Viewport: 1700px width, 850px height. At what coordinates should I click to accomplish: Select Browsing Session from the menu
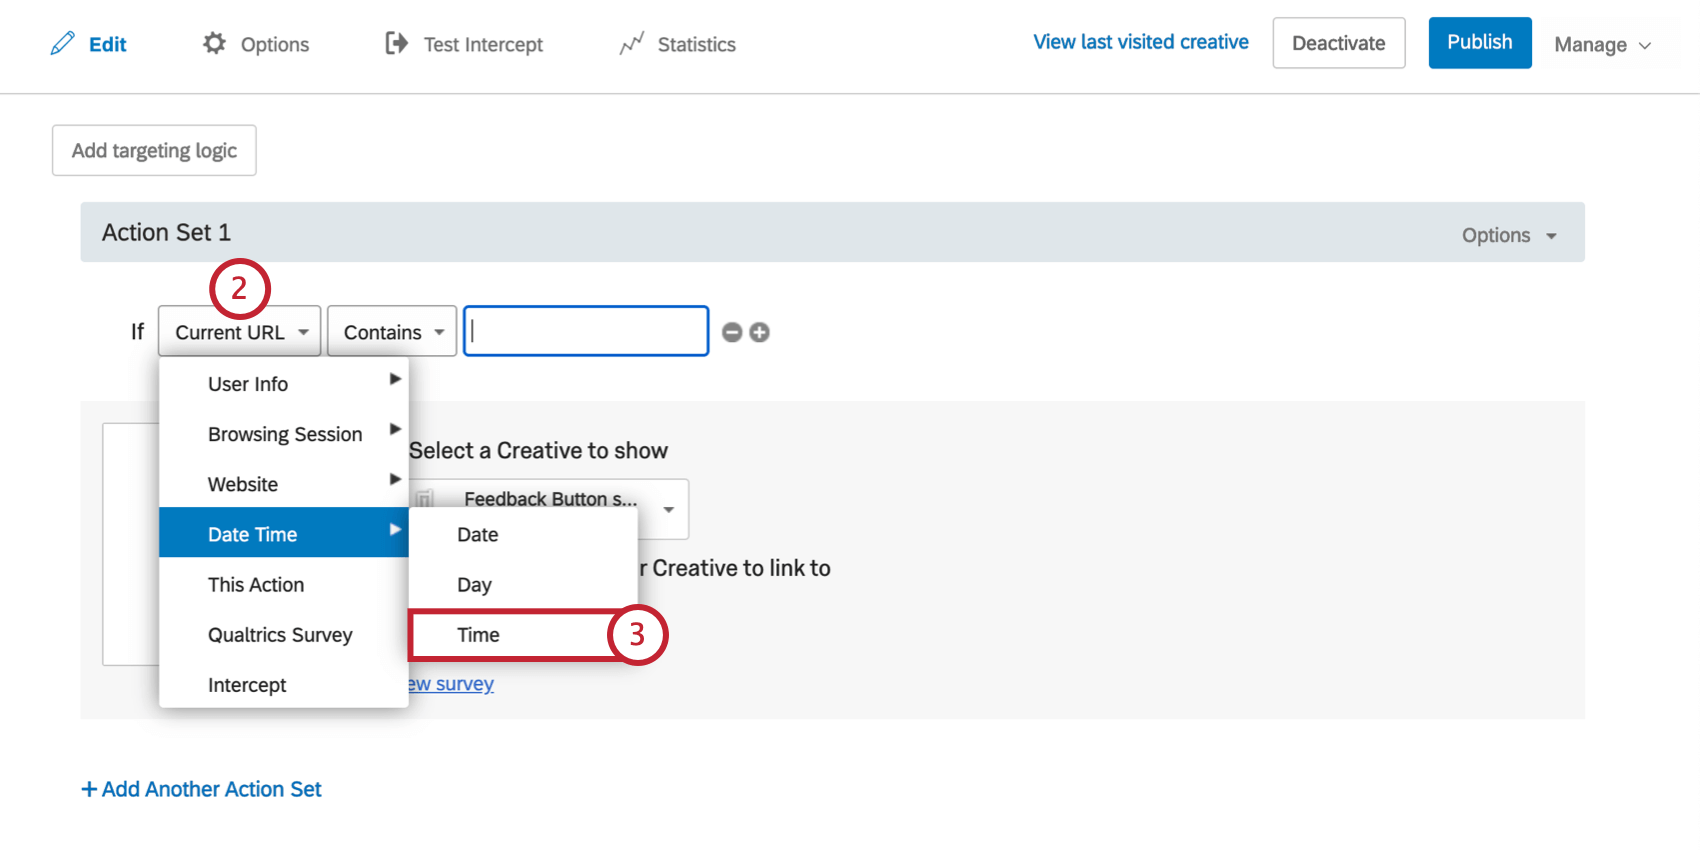[x=285, y=433]
